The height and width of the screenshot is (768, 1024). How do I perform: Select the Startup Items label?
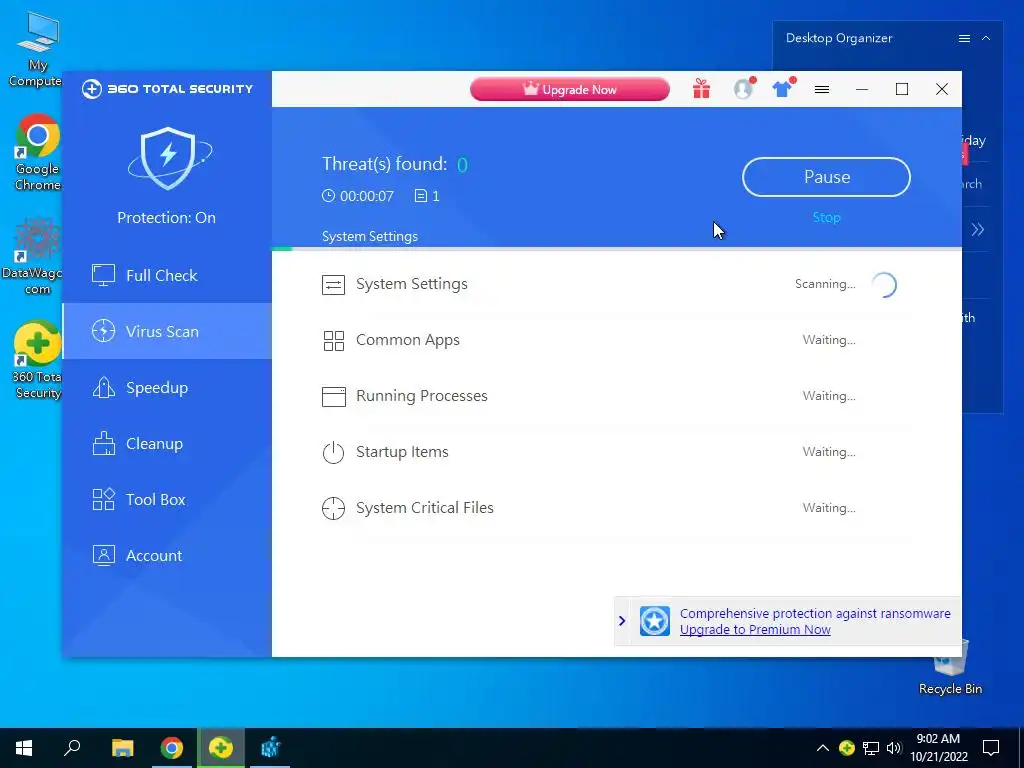click(x=402, y=452)
